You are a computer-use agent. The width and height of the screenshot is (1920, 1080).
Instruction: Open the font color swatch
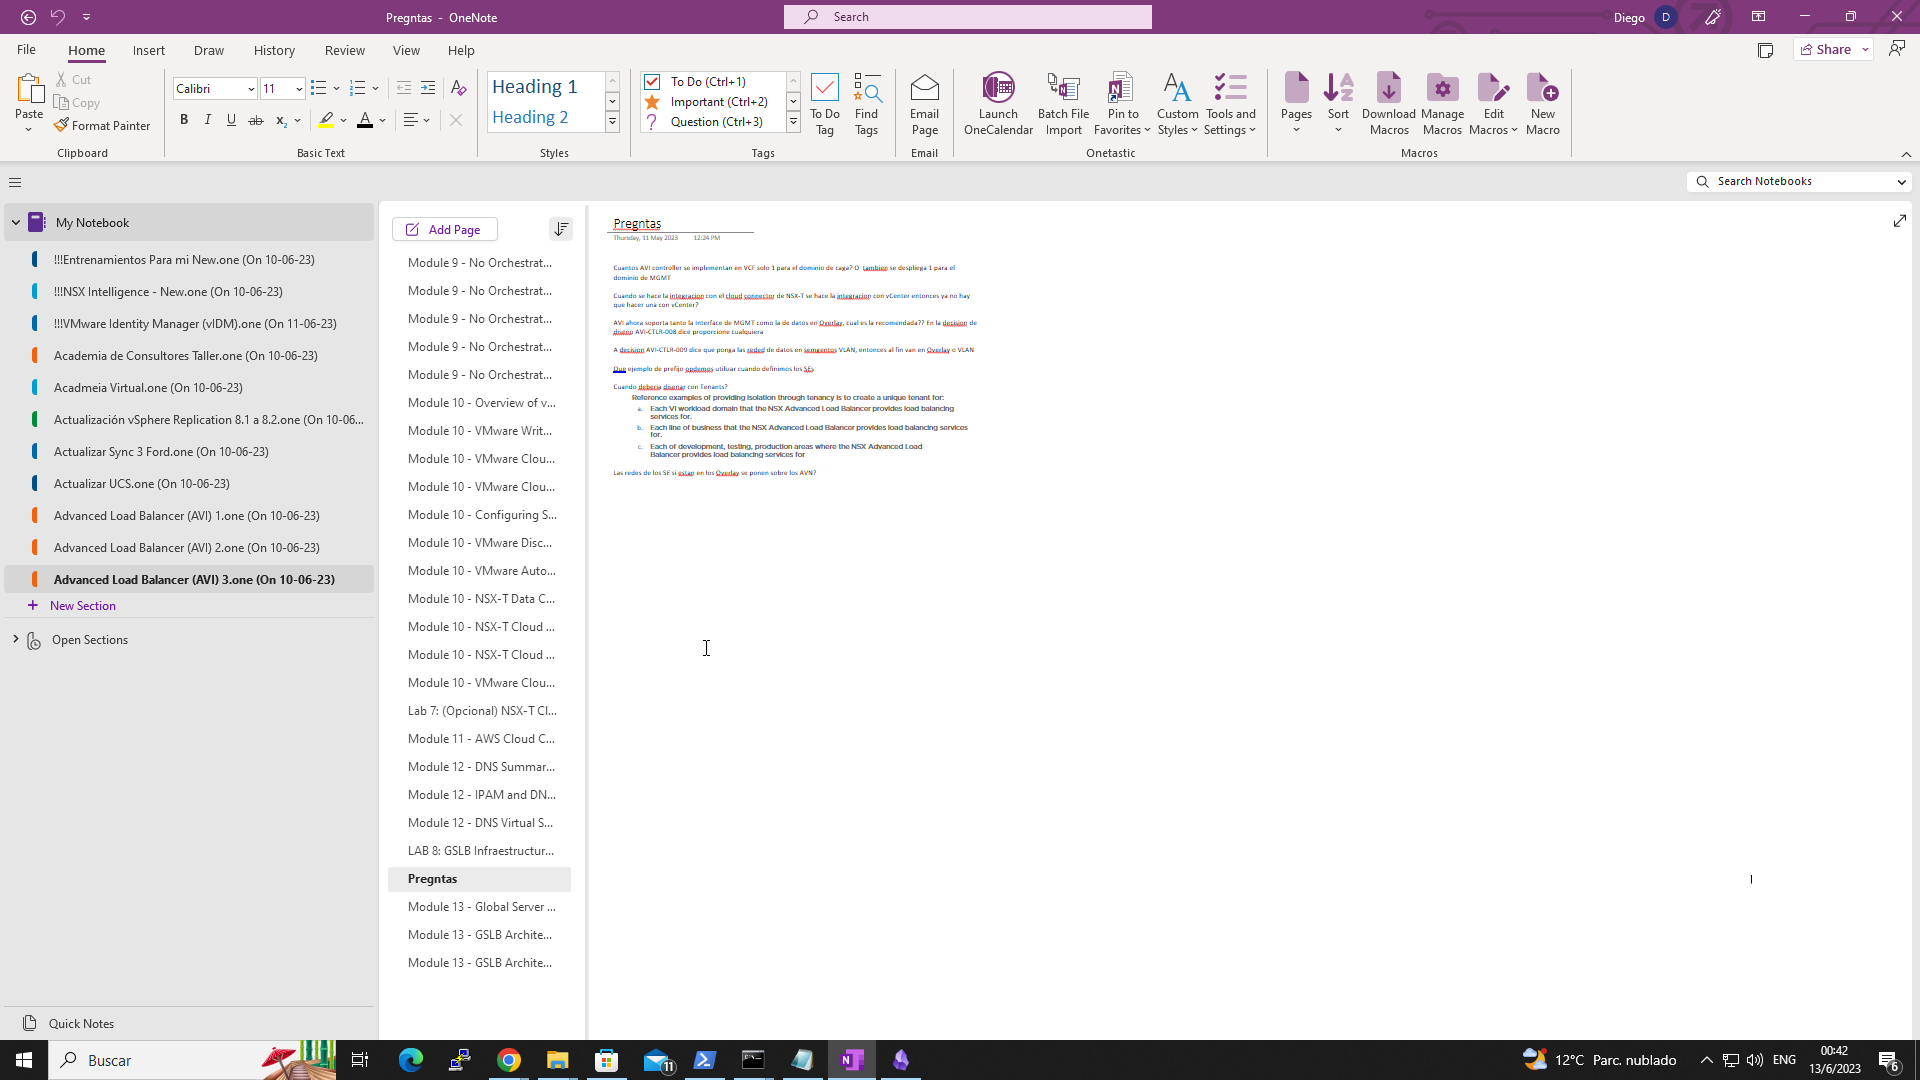(365, 120)
